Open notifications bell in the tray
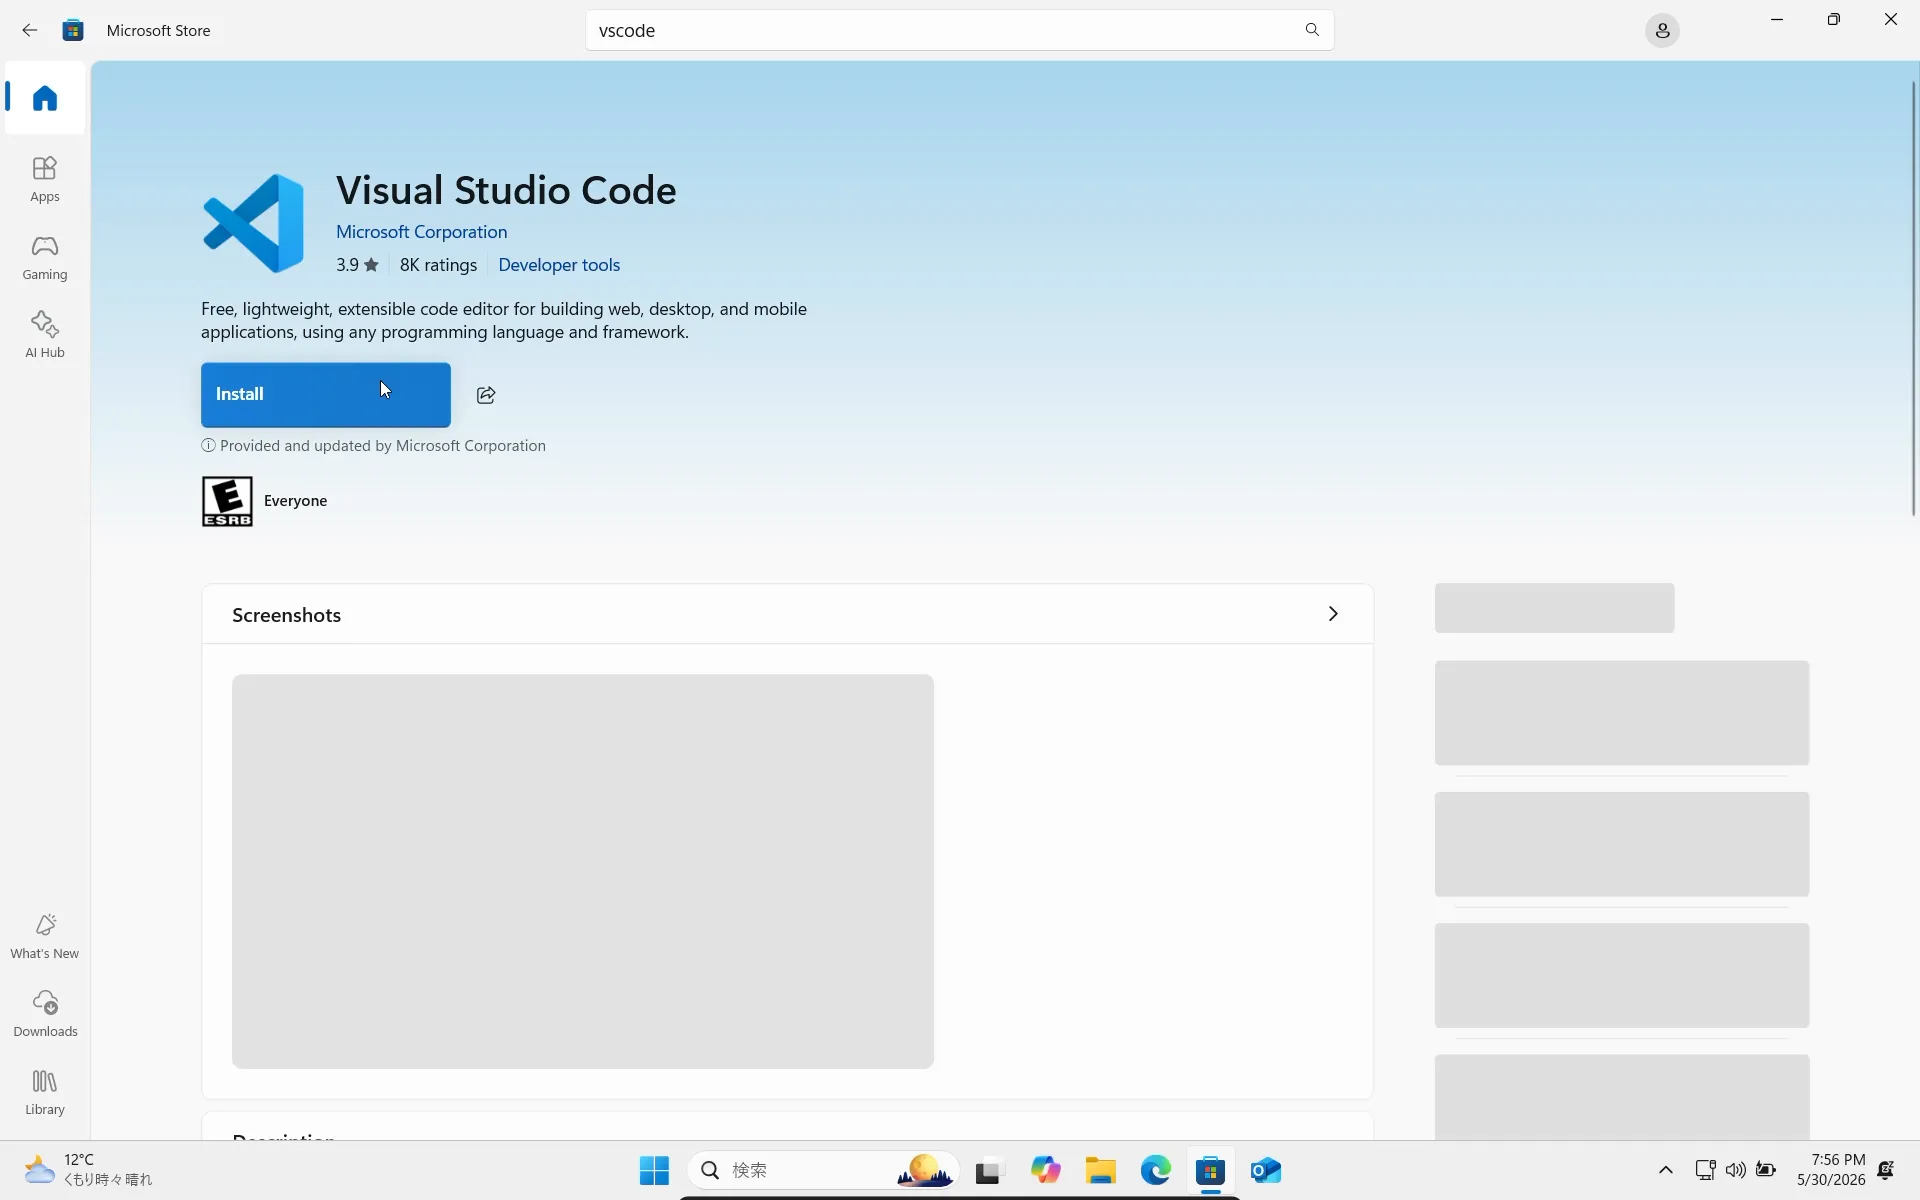The image size is (1920, 1200). [1886, 1170]
